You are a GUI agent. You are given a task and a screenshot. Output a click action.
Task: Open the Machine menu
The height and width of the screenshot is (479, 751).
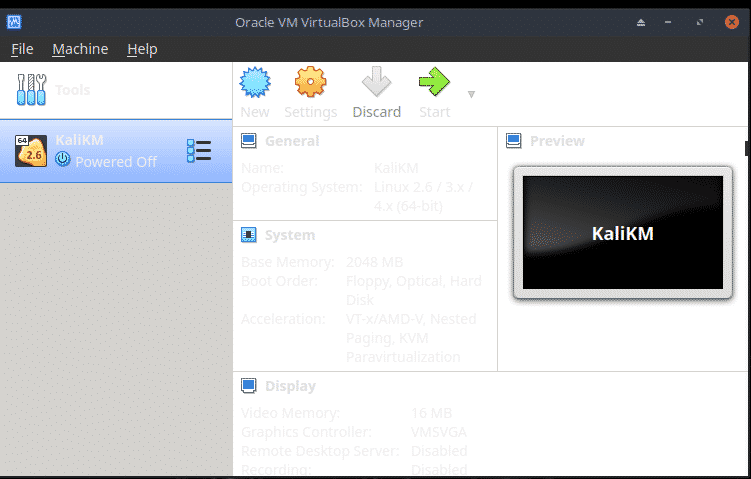[80, 49]
